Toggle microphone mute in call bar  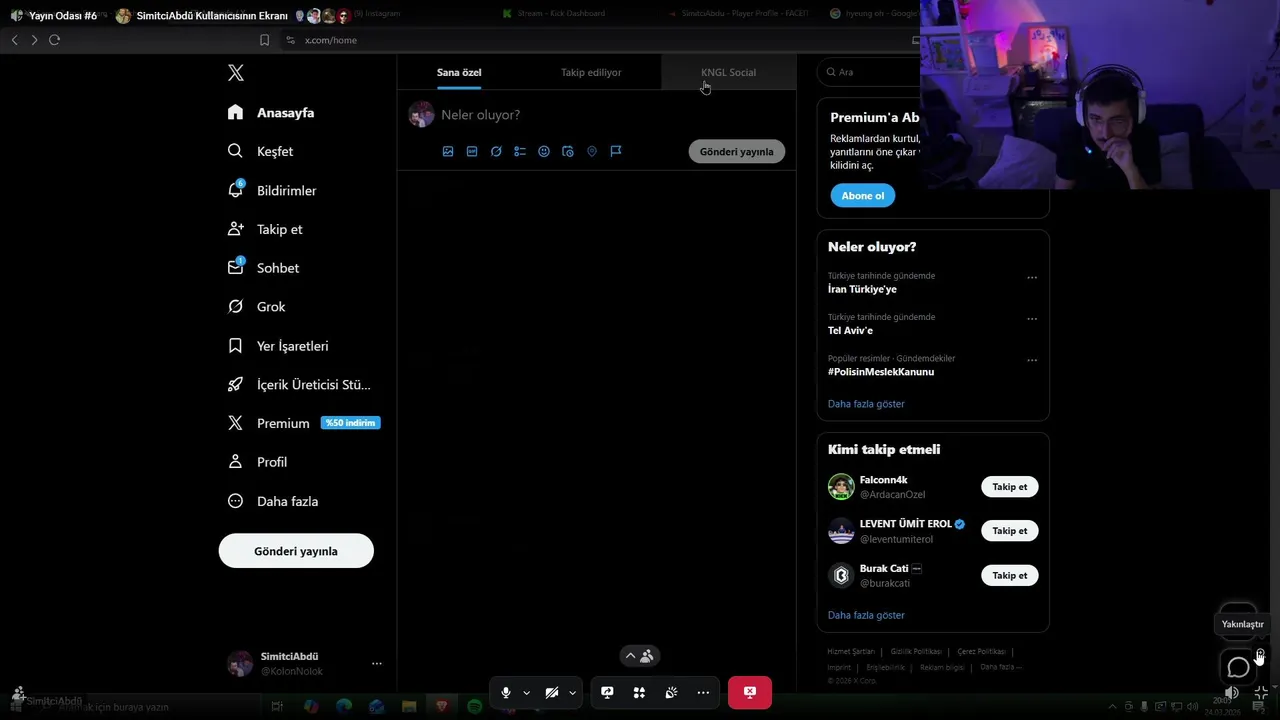(506, 692)
